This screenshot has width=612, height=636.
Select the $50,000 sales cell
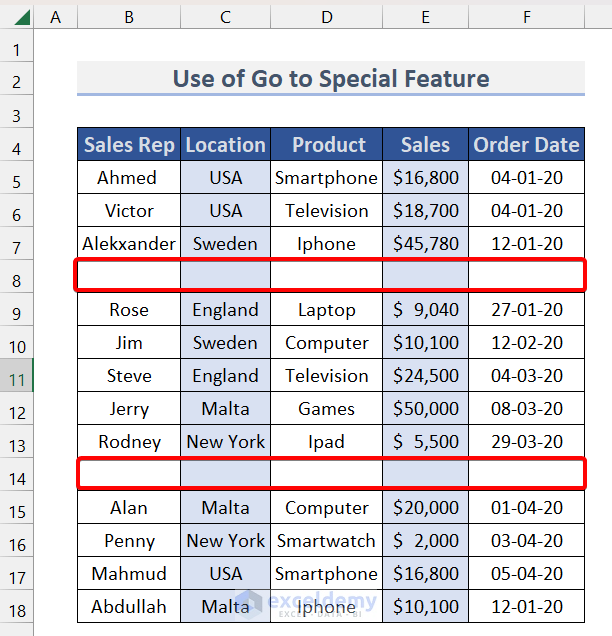tap(425, 409)
